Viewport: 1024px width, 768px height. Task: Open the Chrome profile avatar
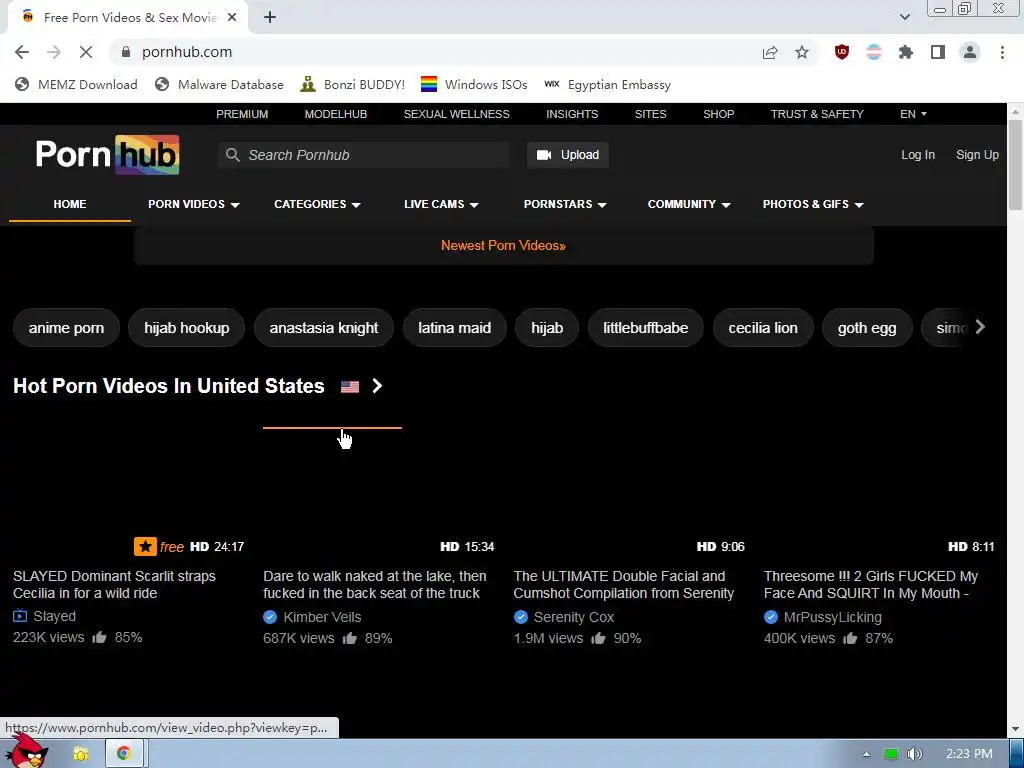coord(970,52)
